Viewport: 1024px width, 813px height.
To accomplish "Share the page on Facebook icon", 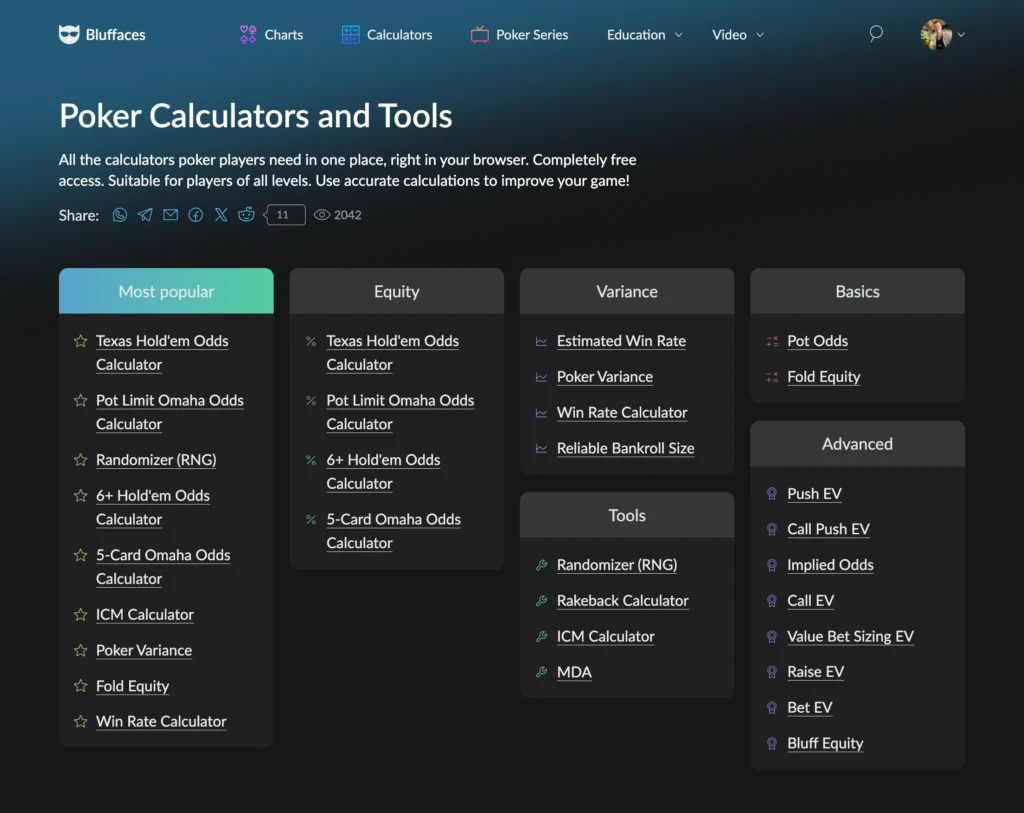I will point(196,215).
